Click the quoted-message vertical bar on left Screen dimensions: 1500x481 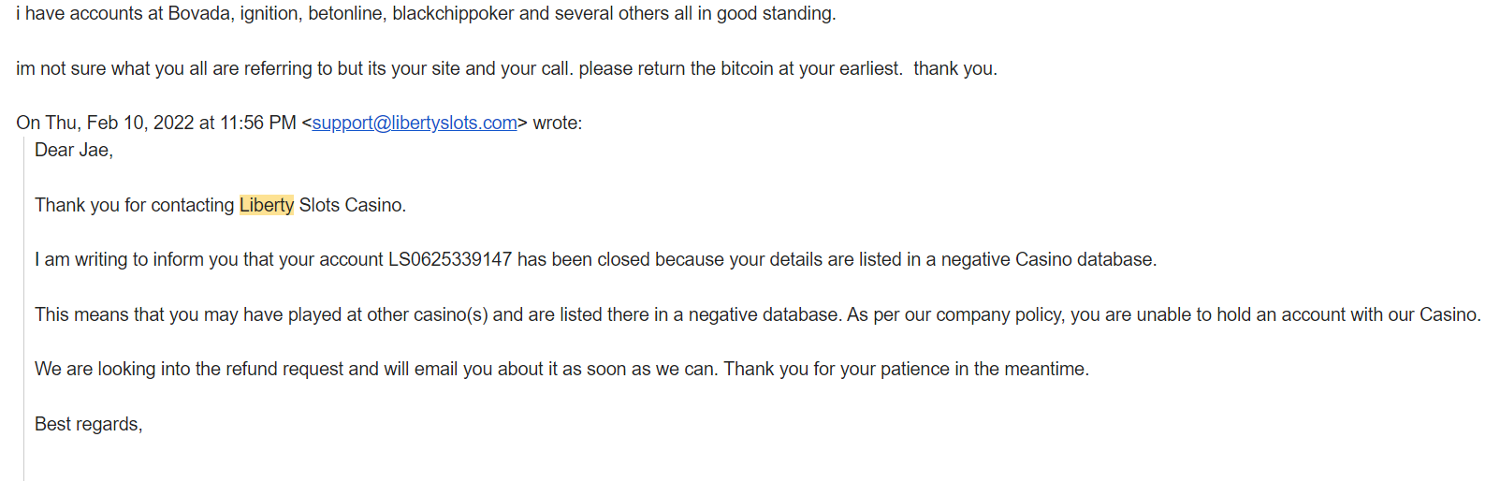[24, 300]
